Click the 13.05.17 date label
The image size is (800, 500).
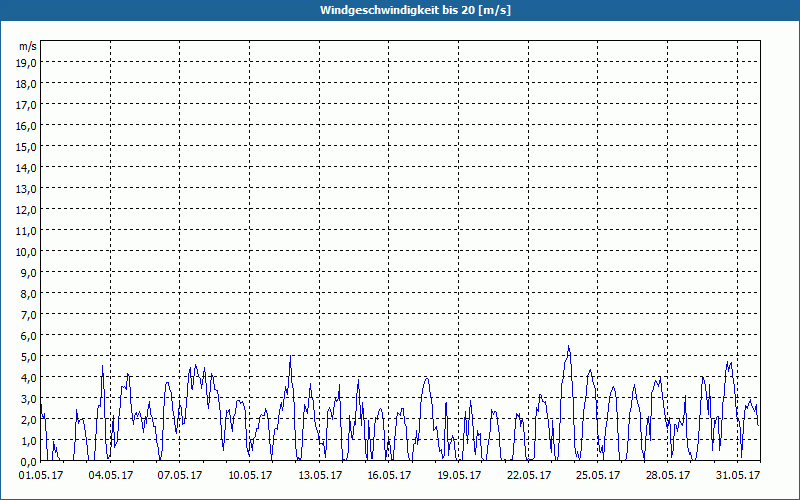320,476
